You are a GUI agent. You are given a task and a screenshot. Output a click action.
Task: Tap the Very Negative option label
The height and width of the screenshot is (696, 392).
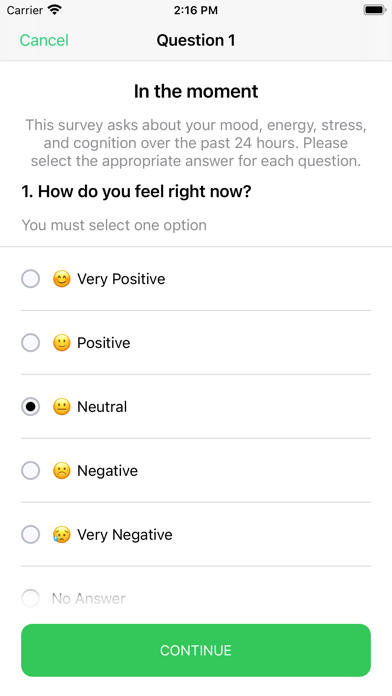tap(125, 535)
